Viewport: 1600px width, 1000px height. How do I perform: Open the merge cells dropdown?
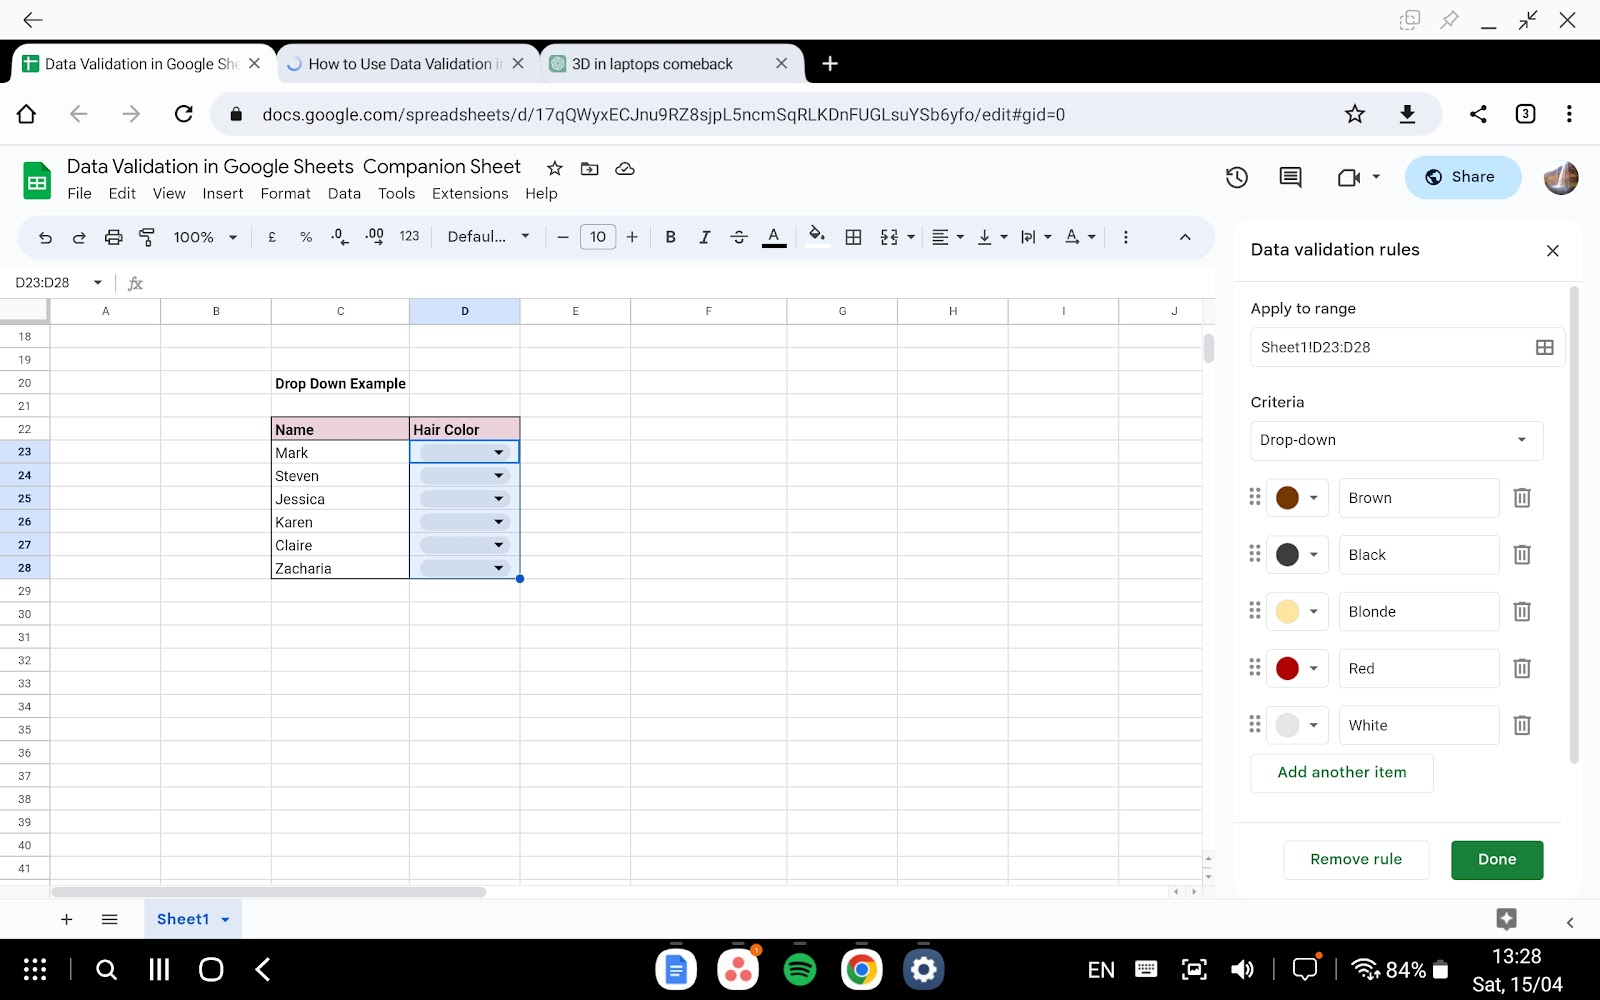point(911,237)
